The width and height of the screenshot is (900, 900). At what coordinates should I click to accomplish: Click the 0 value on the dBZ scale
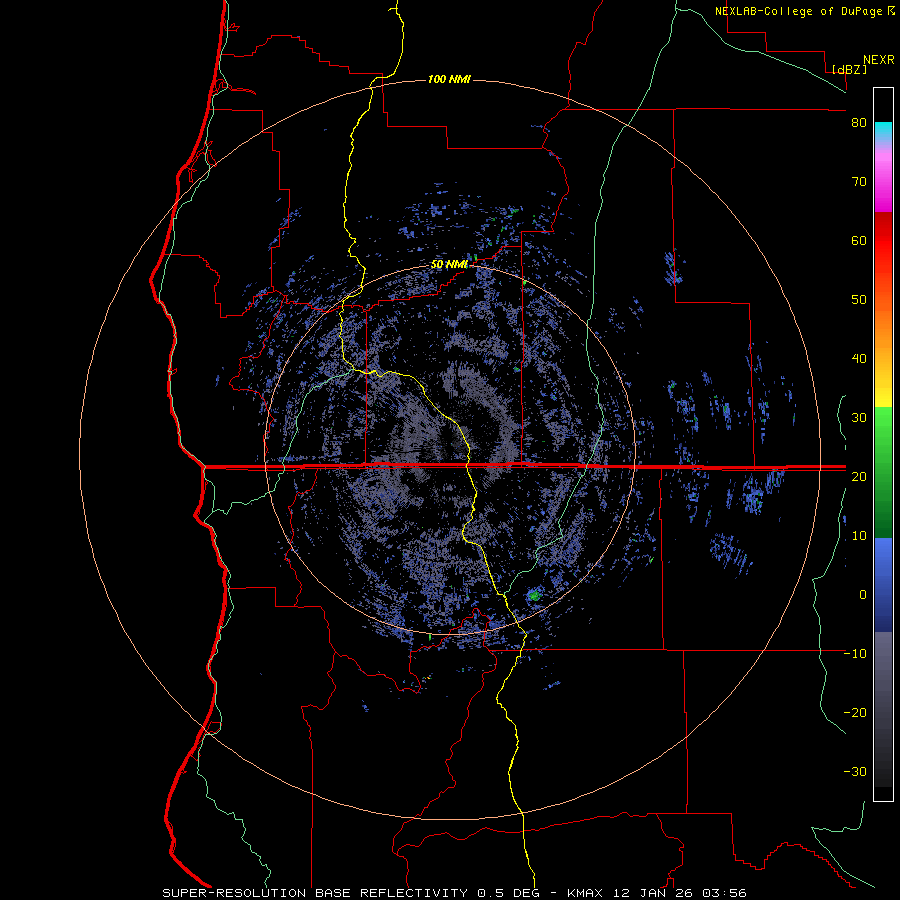[x=863, y=595]
